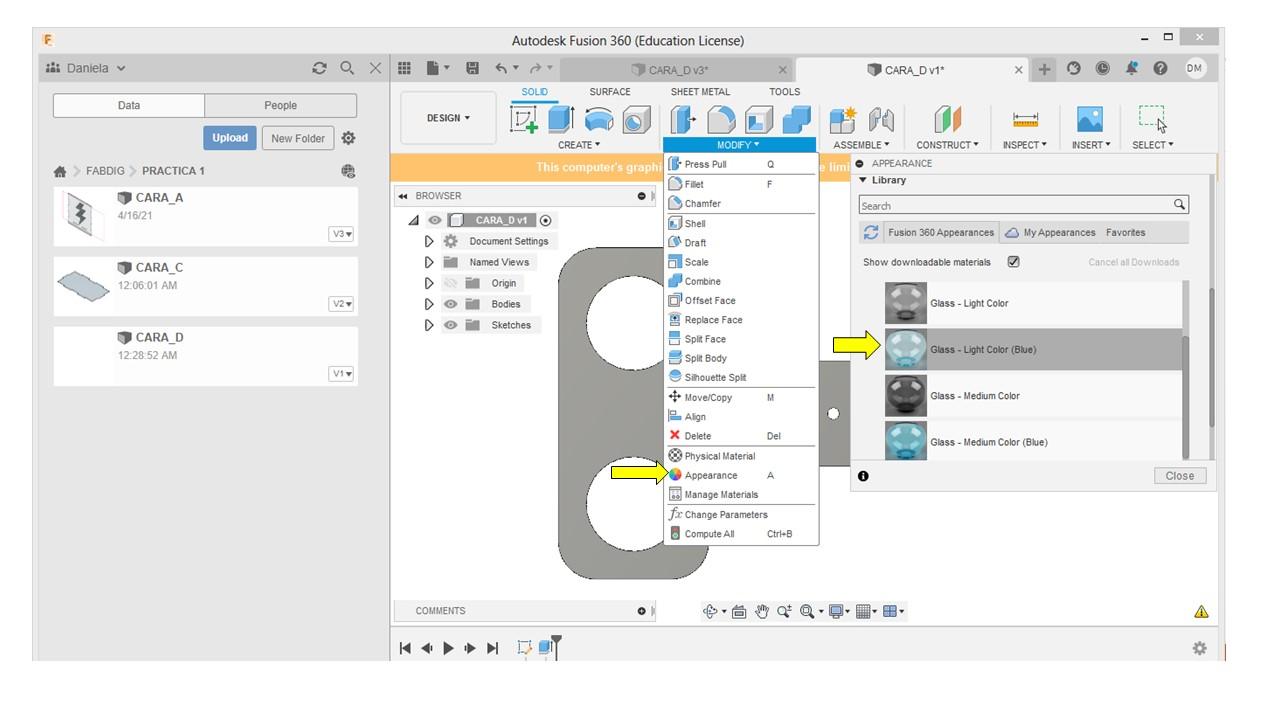Viewport: 1280px width, 720px height.
Task: Switch to the SURFACE tab
Action: (x=610, y=92)
